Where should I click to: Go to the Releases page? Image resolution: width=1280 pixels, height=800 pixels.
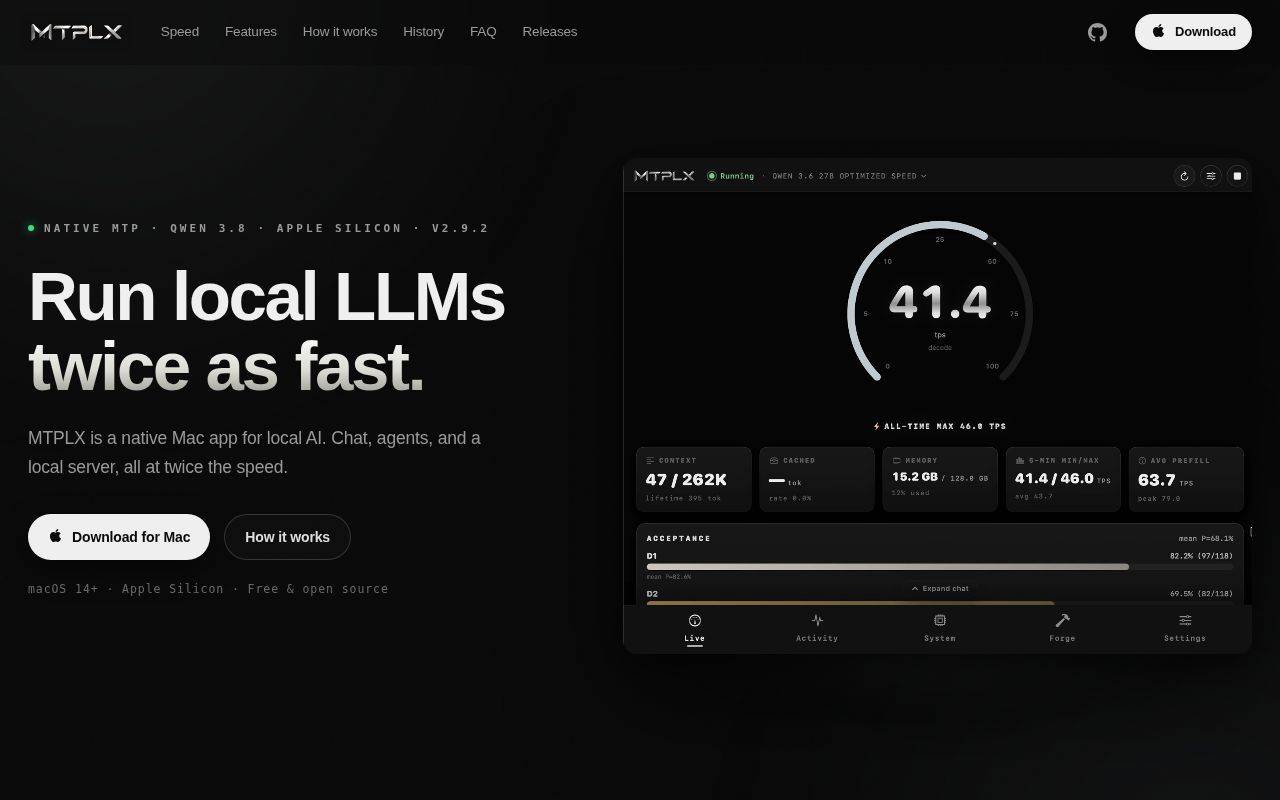550,32
